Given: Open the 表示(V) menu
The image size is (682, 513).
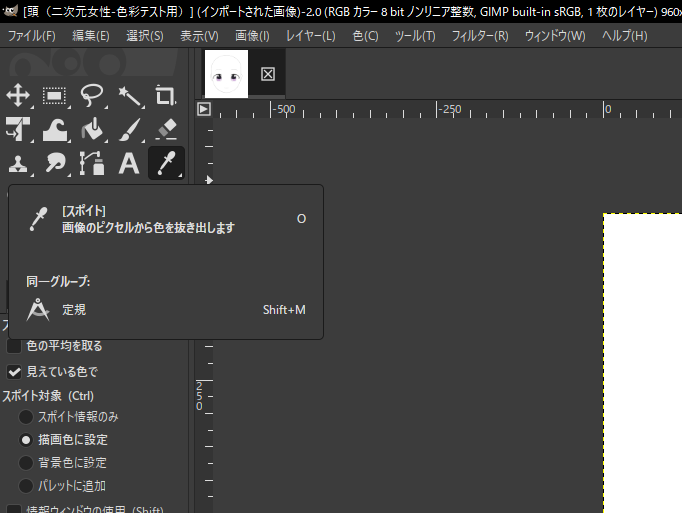Looking at the screenshot, I should click(x=199, y=36).
